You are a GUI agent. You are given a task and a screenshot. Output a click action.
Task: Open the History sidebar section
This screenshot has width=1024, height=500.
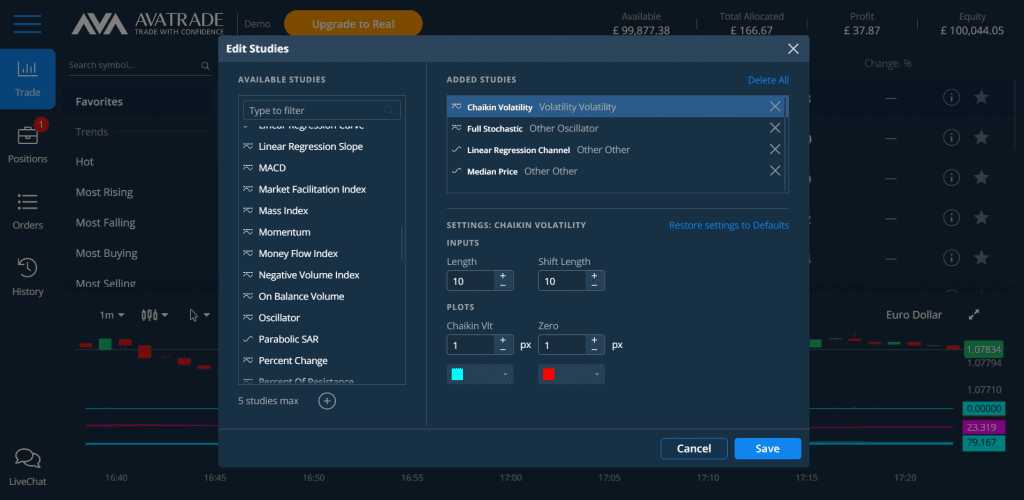click(x=27, y=277)
